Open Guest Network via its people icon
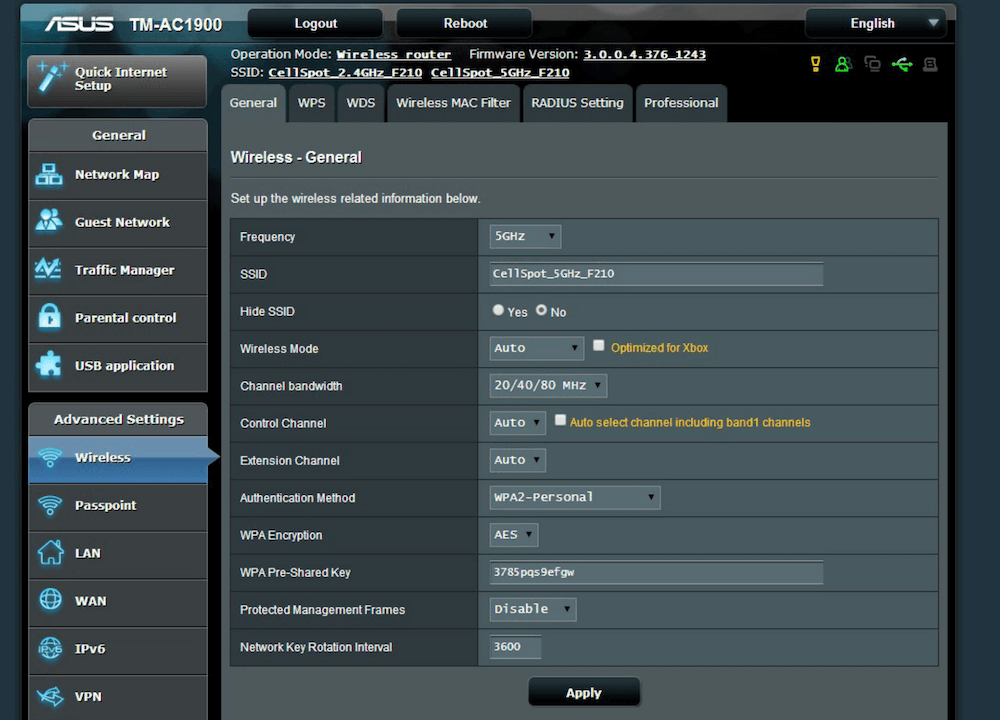1000x720 pixels. (49, 222)
